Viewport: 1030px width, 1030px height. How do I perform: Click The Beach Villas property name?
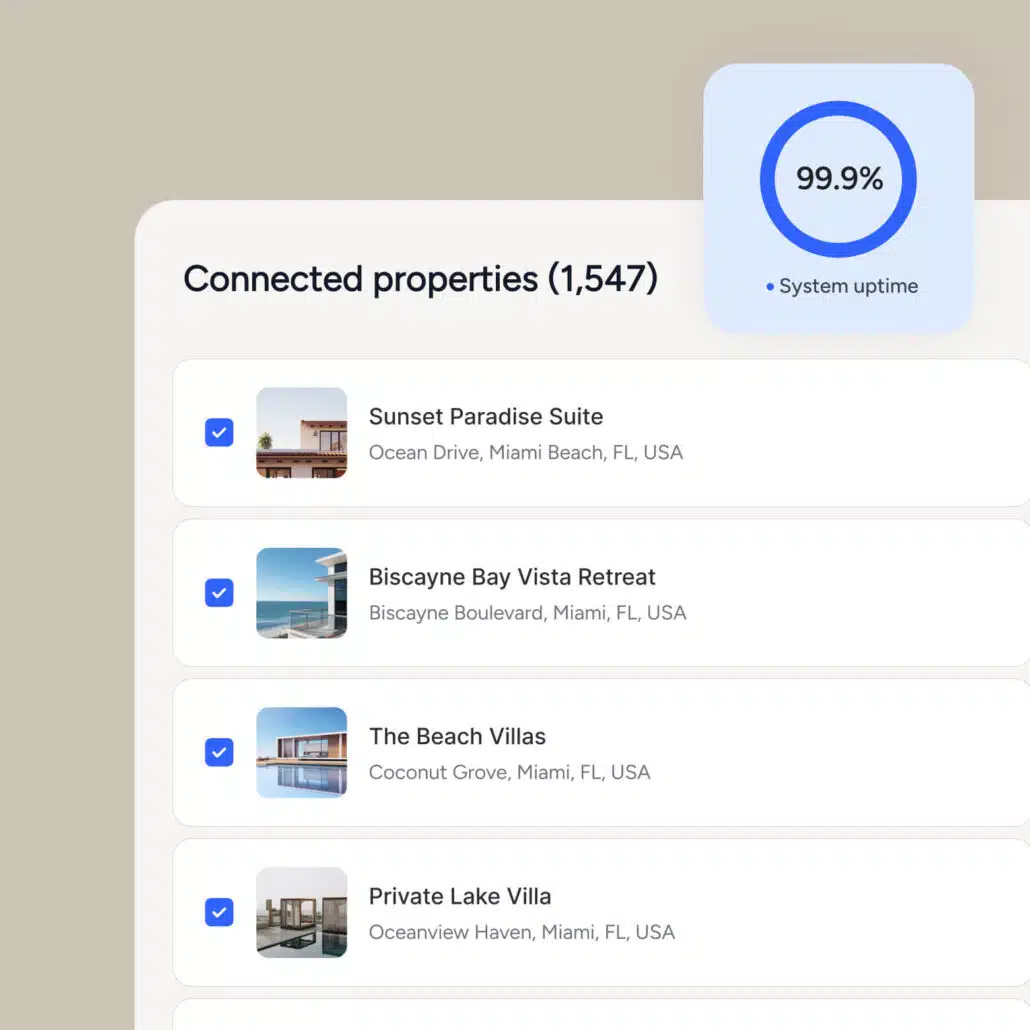457,736
